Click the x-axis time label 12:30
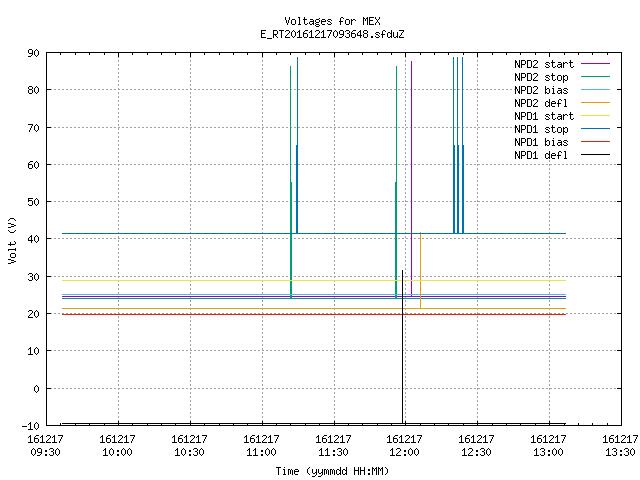The width and height of the screenshot is (640, 480). point(476,452)
